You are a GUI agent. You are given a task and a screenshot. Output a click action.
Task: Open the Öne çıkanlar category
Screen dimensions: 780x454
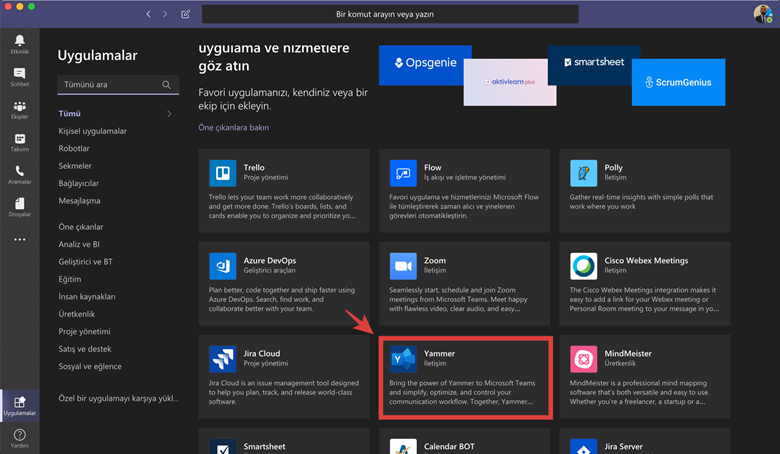[x=81, y=227]
